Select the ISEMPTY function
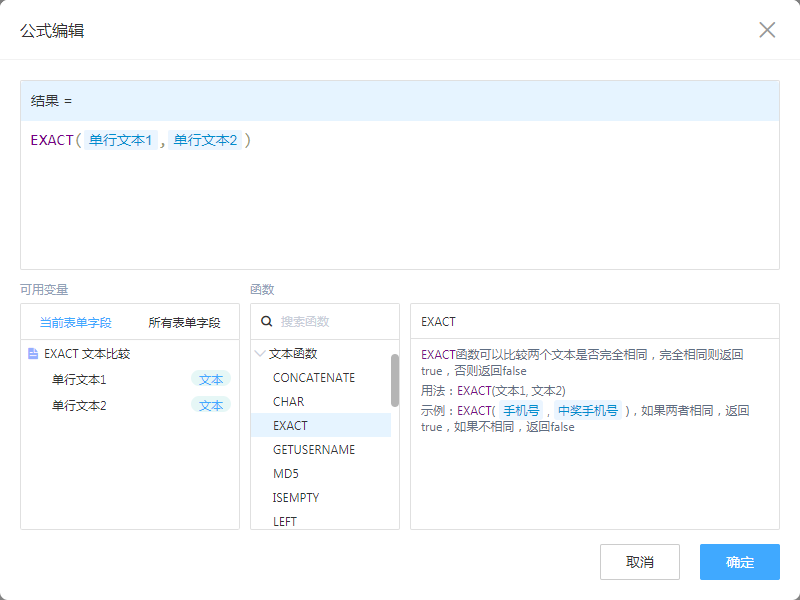Image resolution: width=800 pixels, height=600 pixels. [296, 498]
